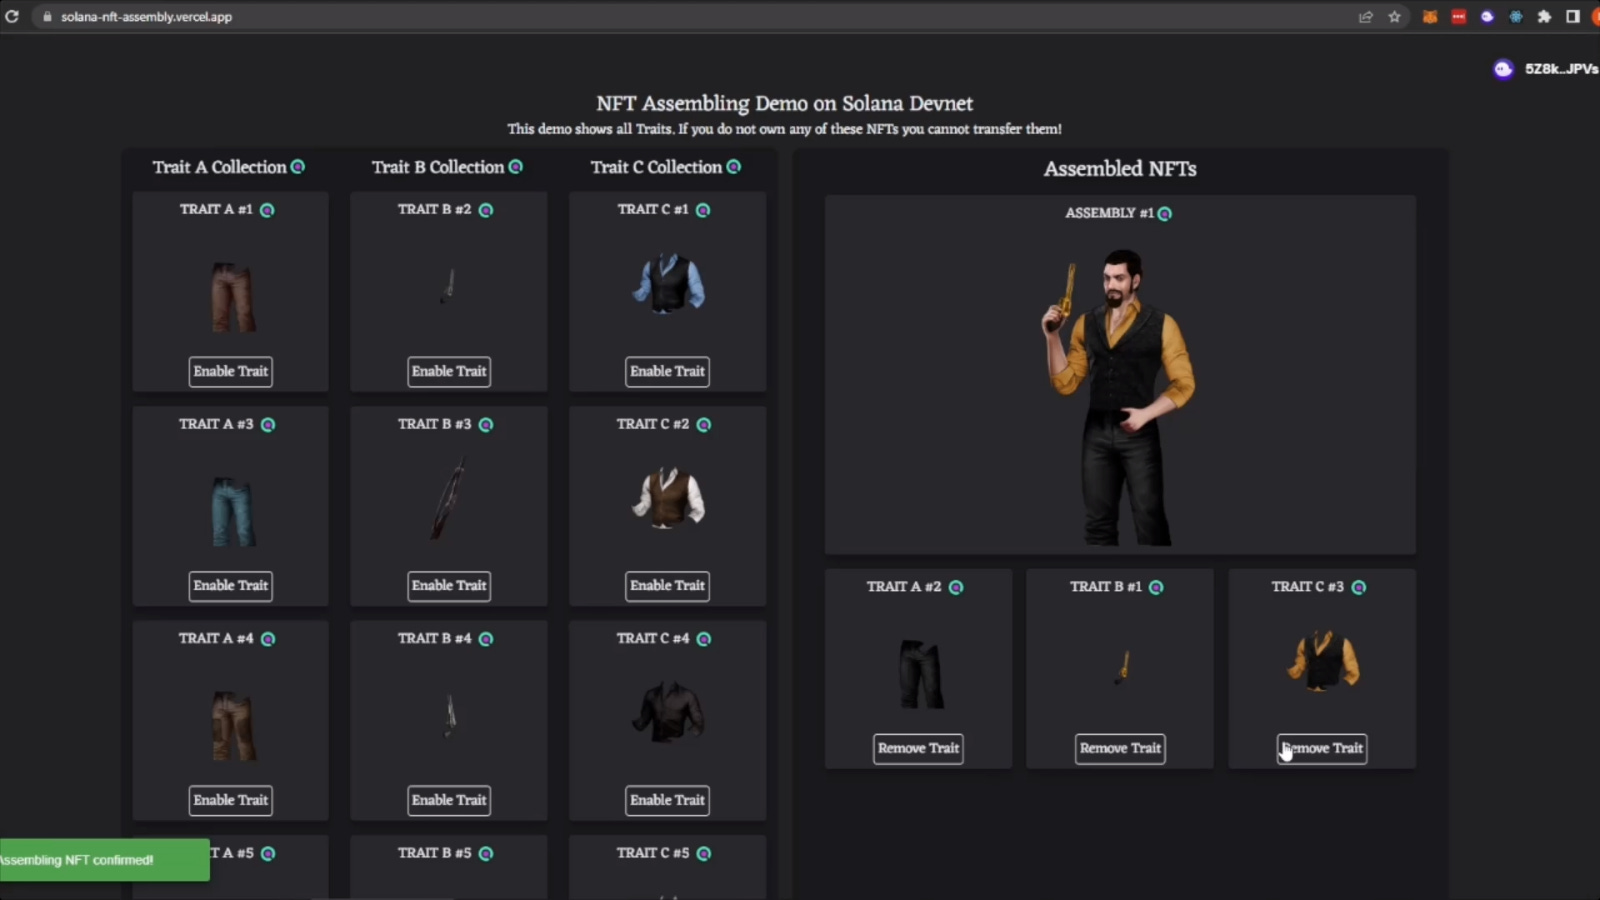Open the explorer icon next to TRAIT C #1
Screen dimensions: 1600x900
703,210
